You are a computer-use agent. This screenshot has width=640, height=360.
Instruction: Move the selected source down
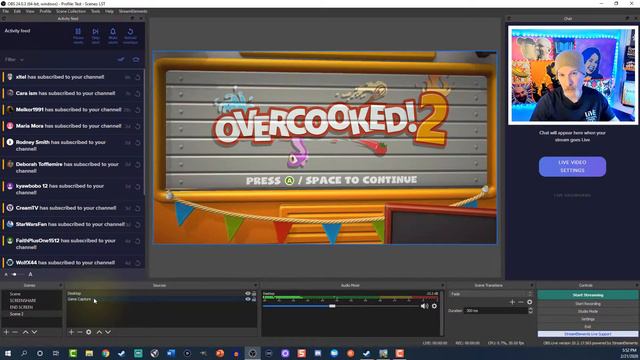(108, 332)
